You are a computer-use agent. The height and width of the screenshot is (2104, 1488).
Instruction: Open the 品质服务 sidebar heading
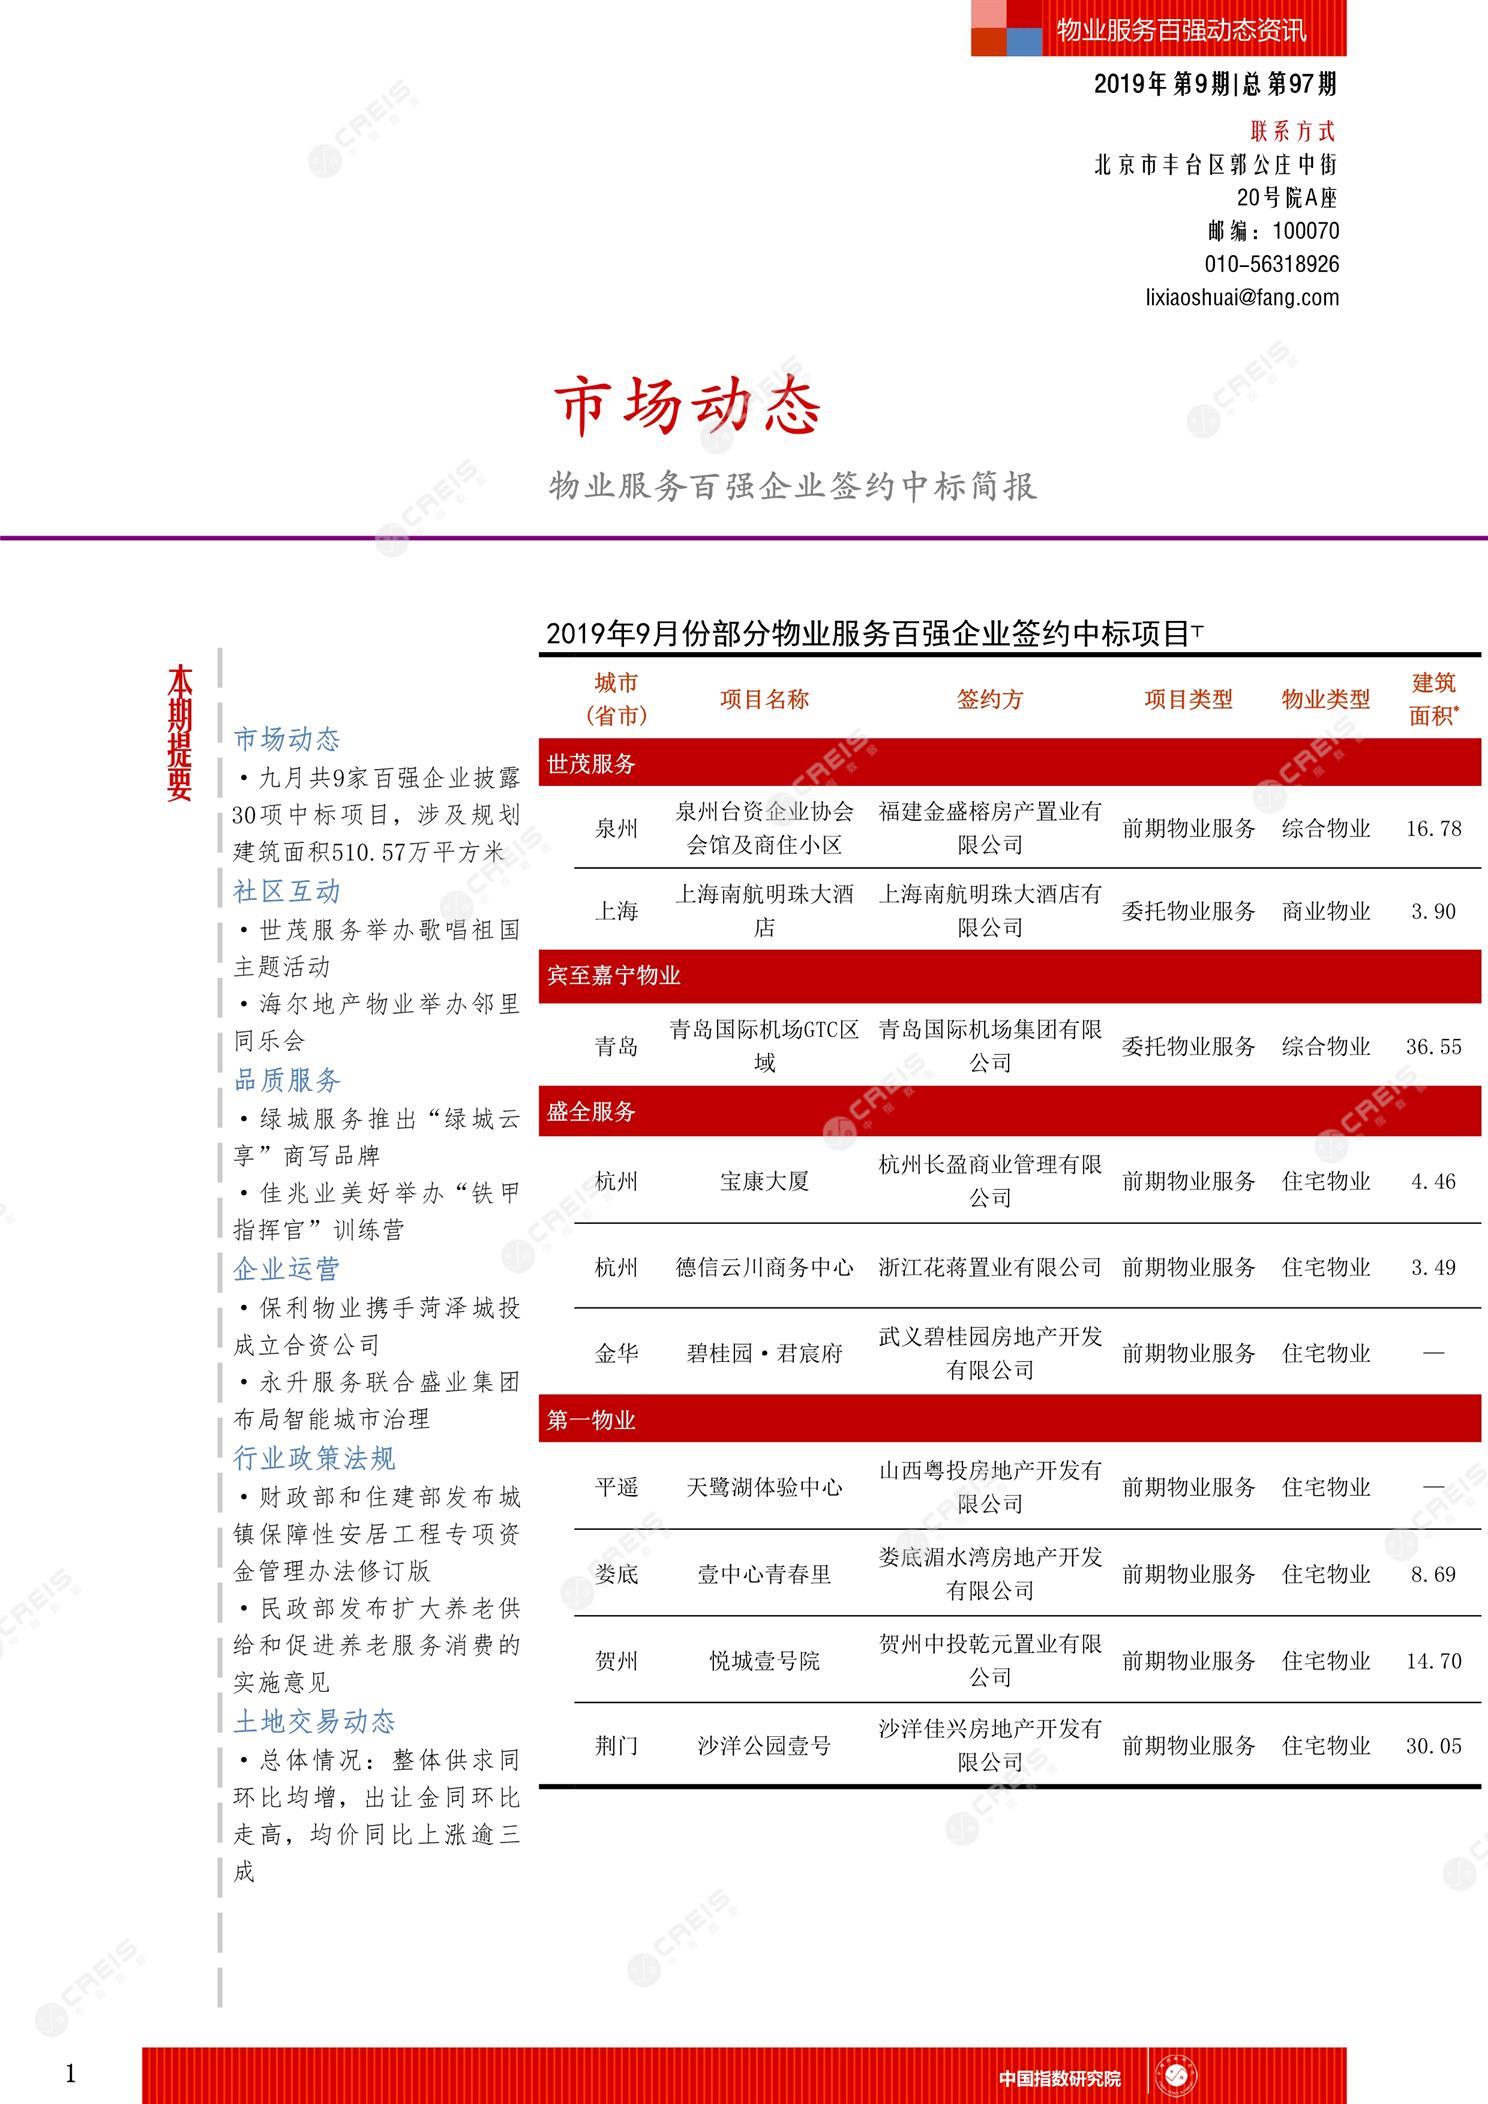point(287,1080)
